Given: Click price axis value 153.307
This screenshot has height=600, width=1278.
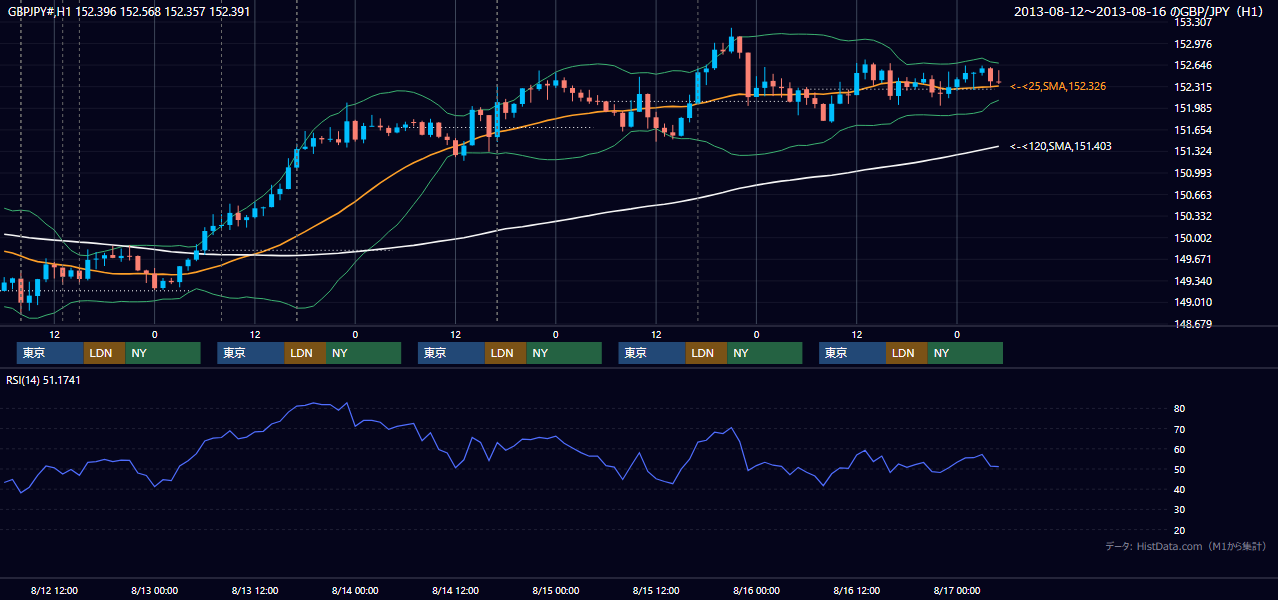Looking at the screenshot, I should click(x=1193, y=22).
